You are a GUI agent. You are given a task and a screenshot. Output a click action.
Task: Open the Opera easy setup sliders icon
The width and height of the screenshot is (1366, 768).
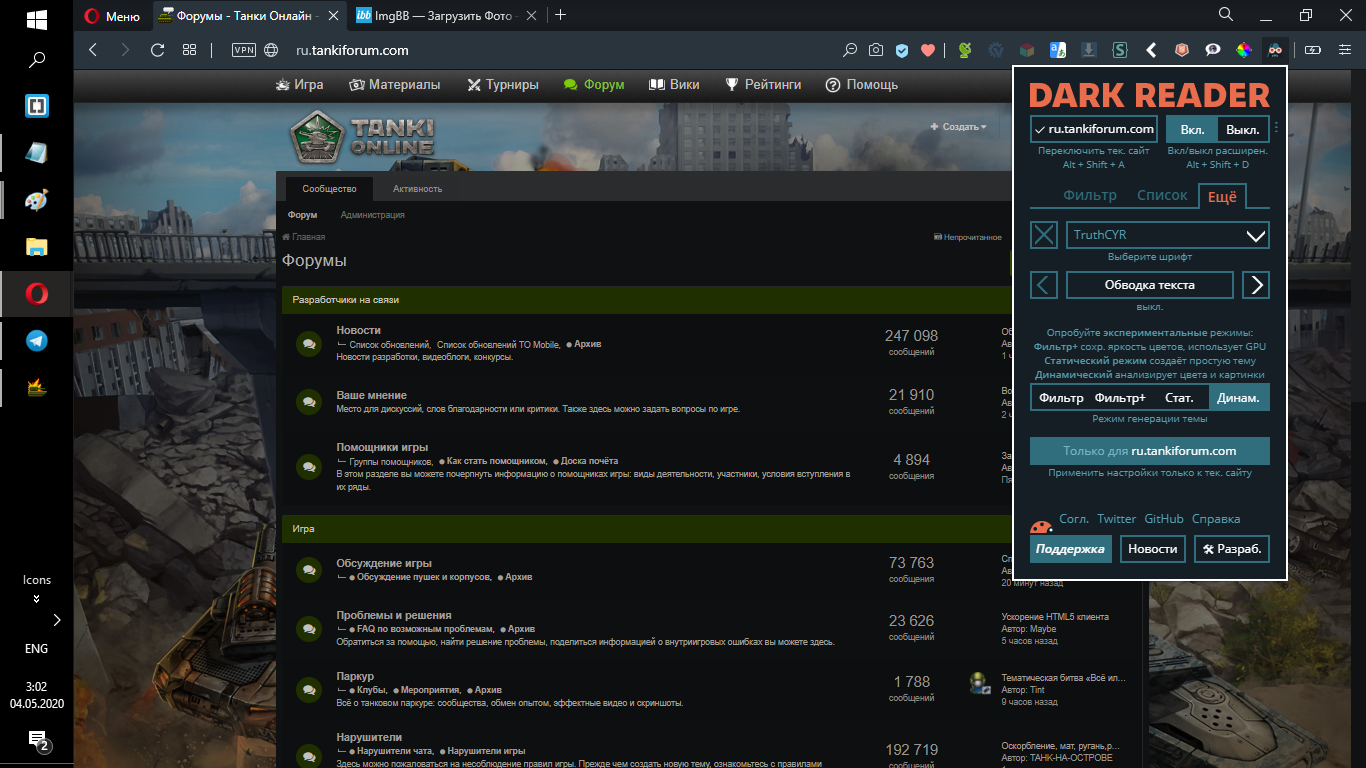1345,50
